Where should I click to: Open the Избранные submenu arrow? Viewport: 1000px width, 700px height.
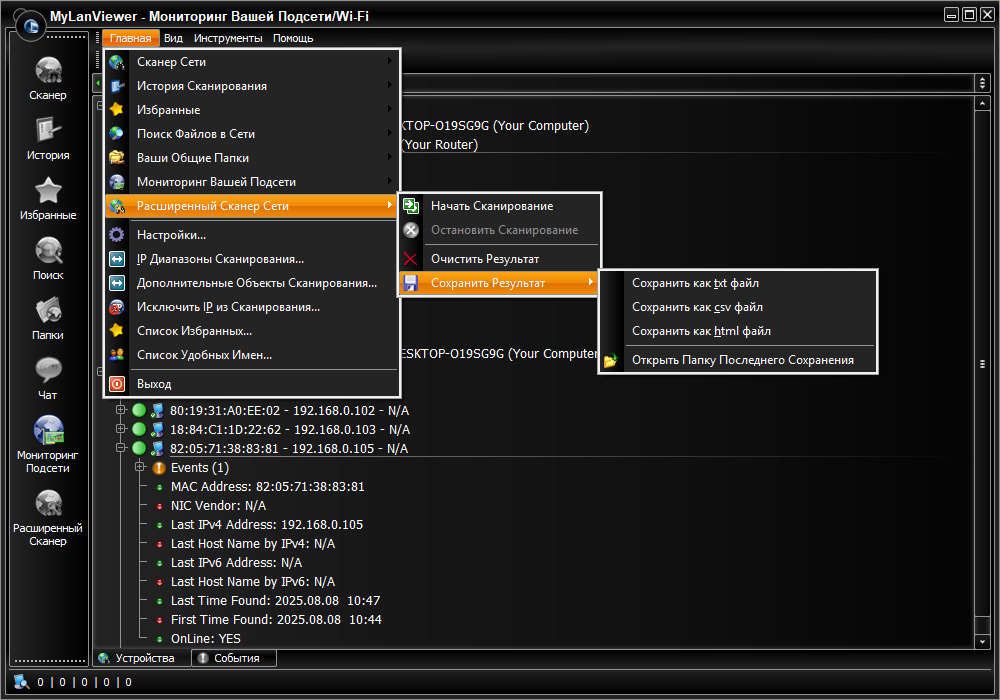click(389, 109)
